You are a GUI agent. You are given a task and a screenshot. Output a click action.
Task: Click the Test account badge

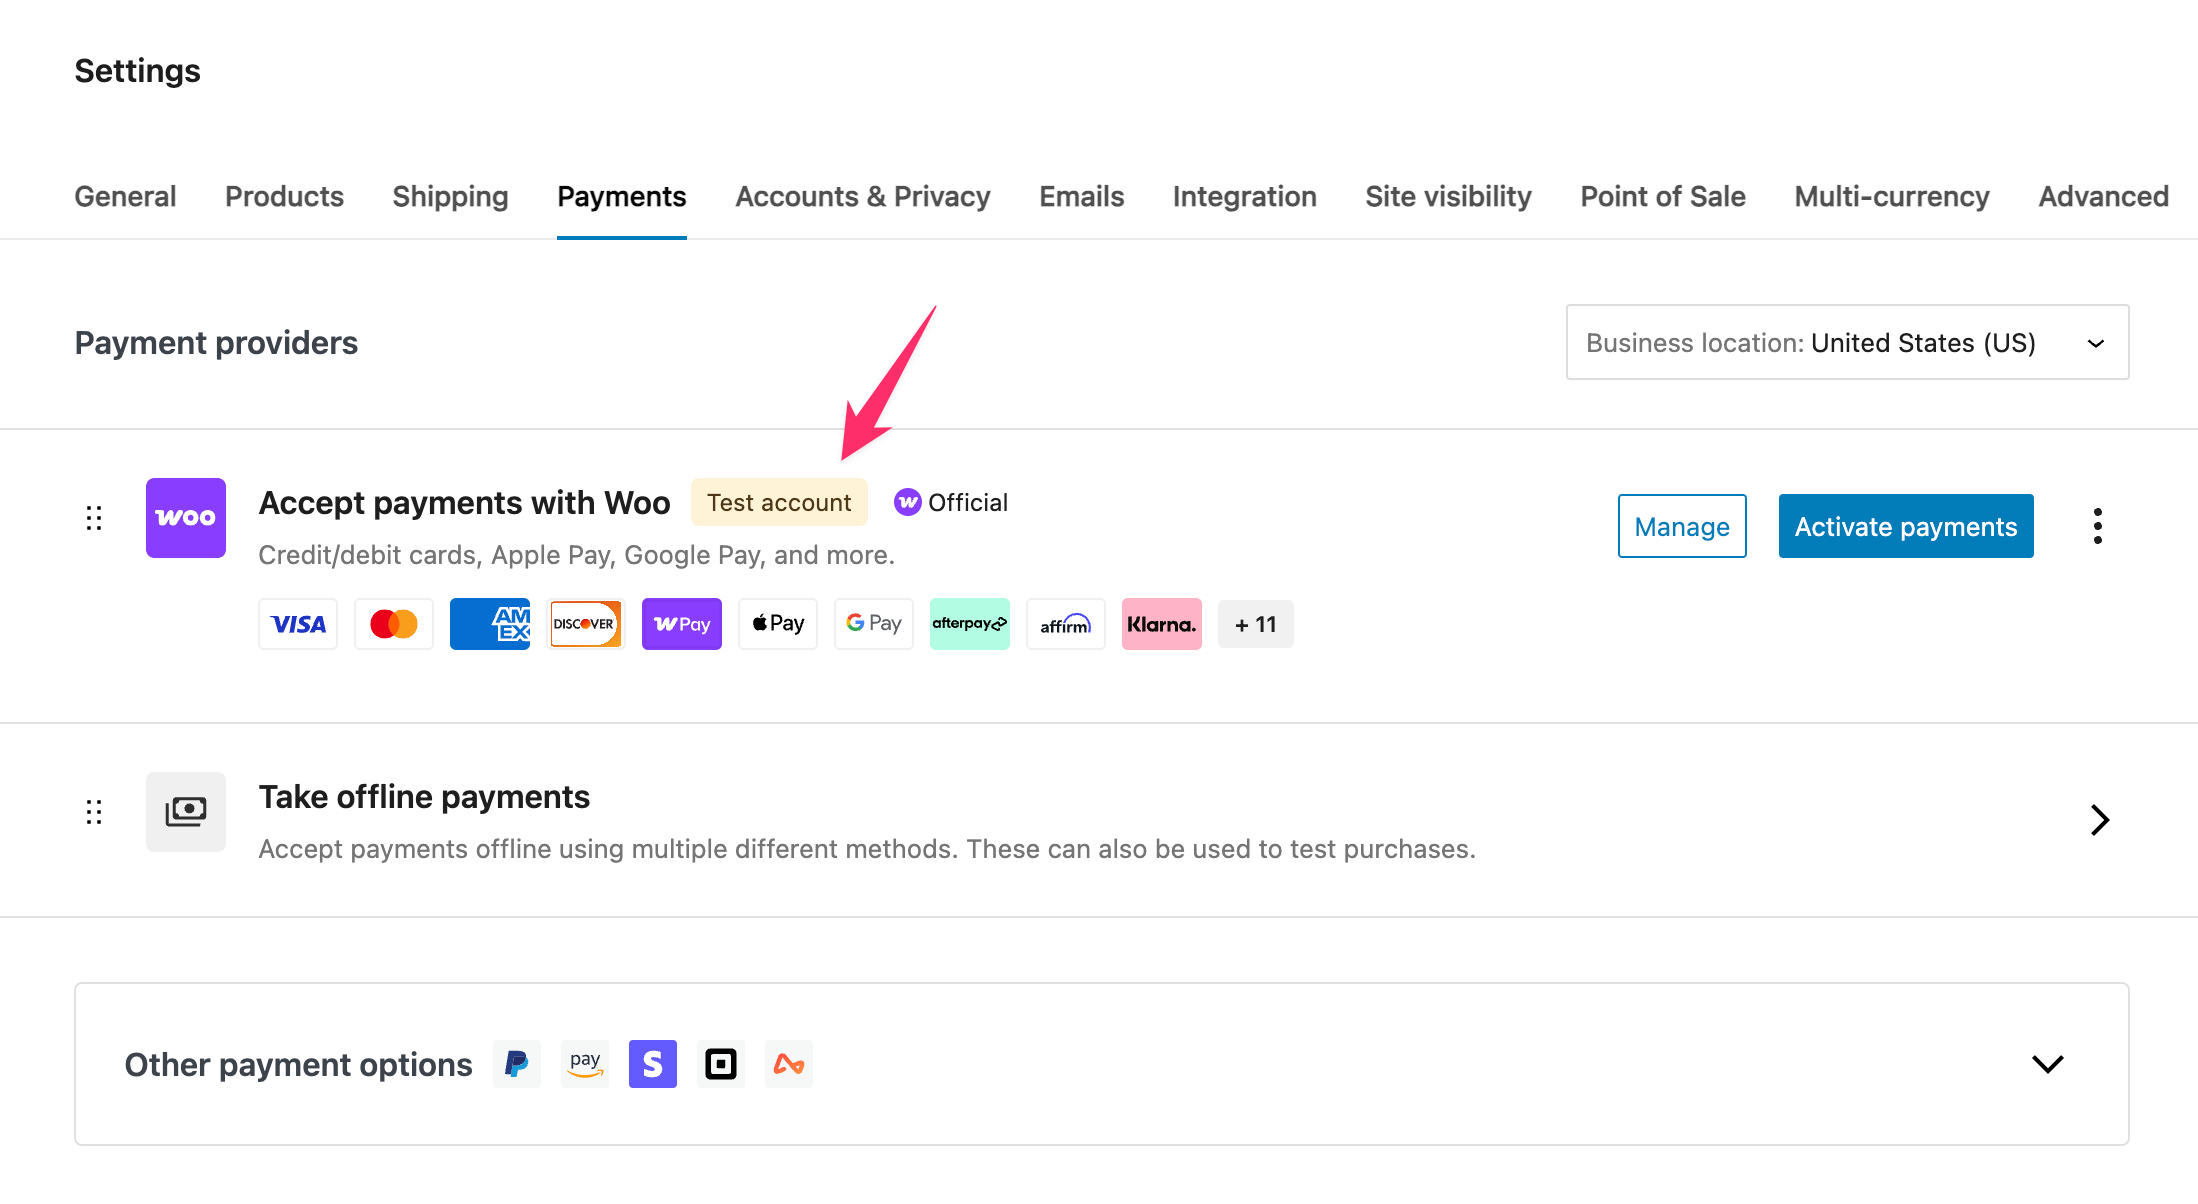pyautogui.click(x=779, y=502)
